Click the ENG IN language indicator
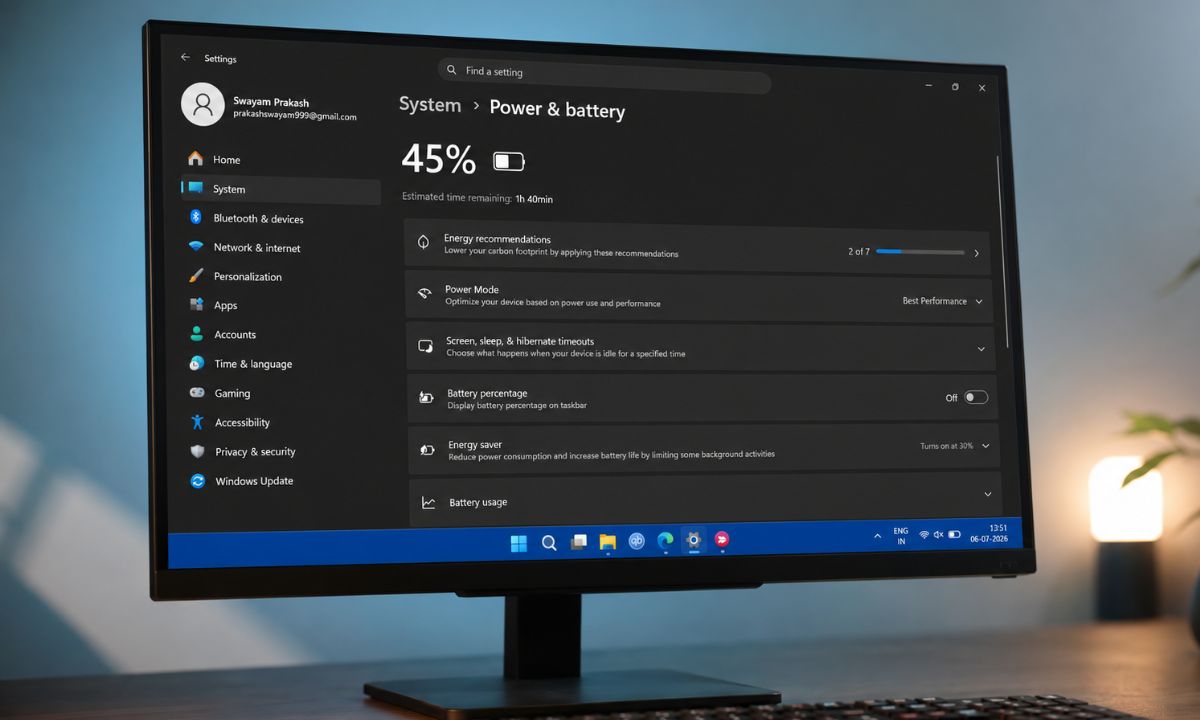Image resolution: width=1200 pixels, height=720 pixels. [x=901, y=536]
